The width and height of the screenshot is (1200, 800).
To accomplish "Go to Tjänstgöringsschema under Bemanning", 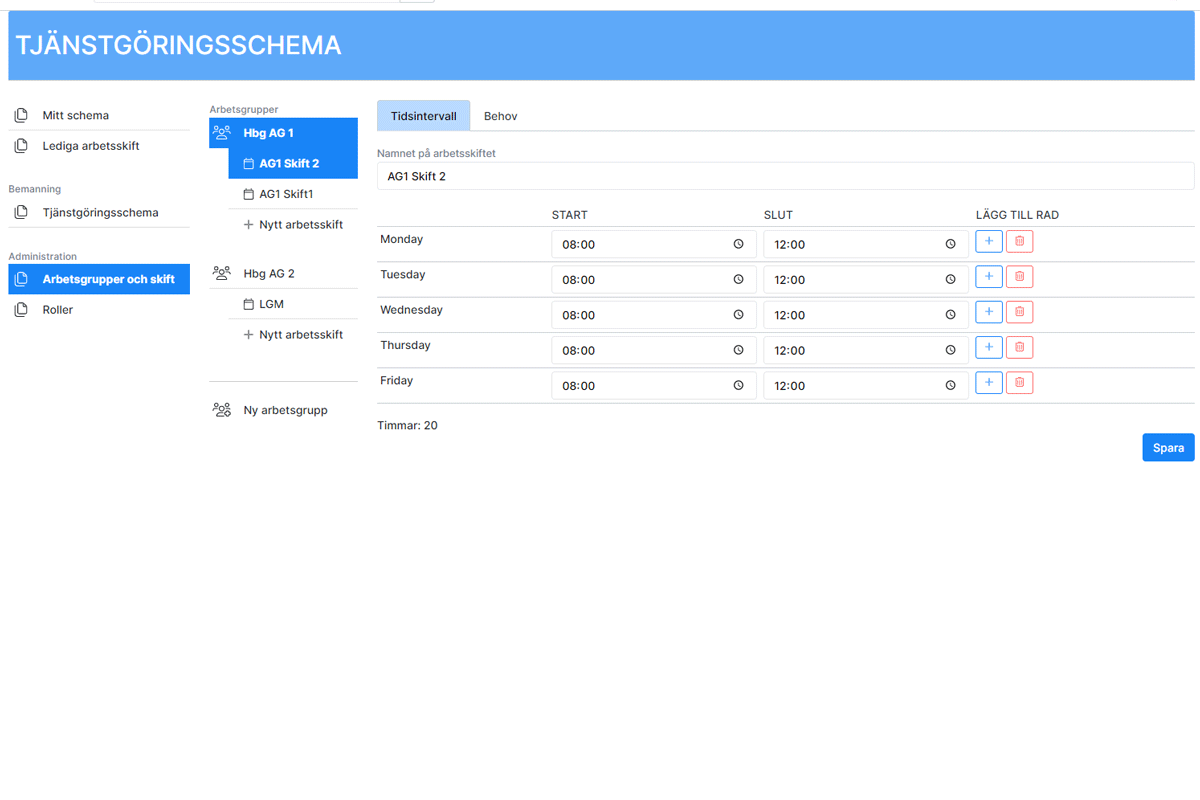I will pos(99,212).
